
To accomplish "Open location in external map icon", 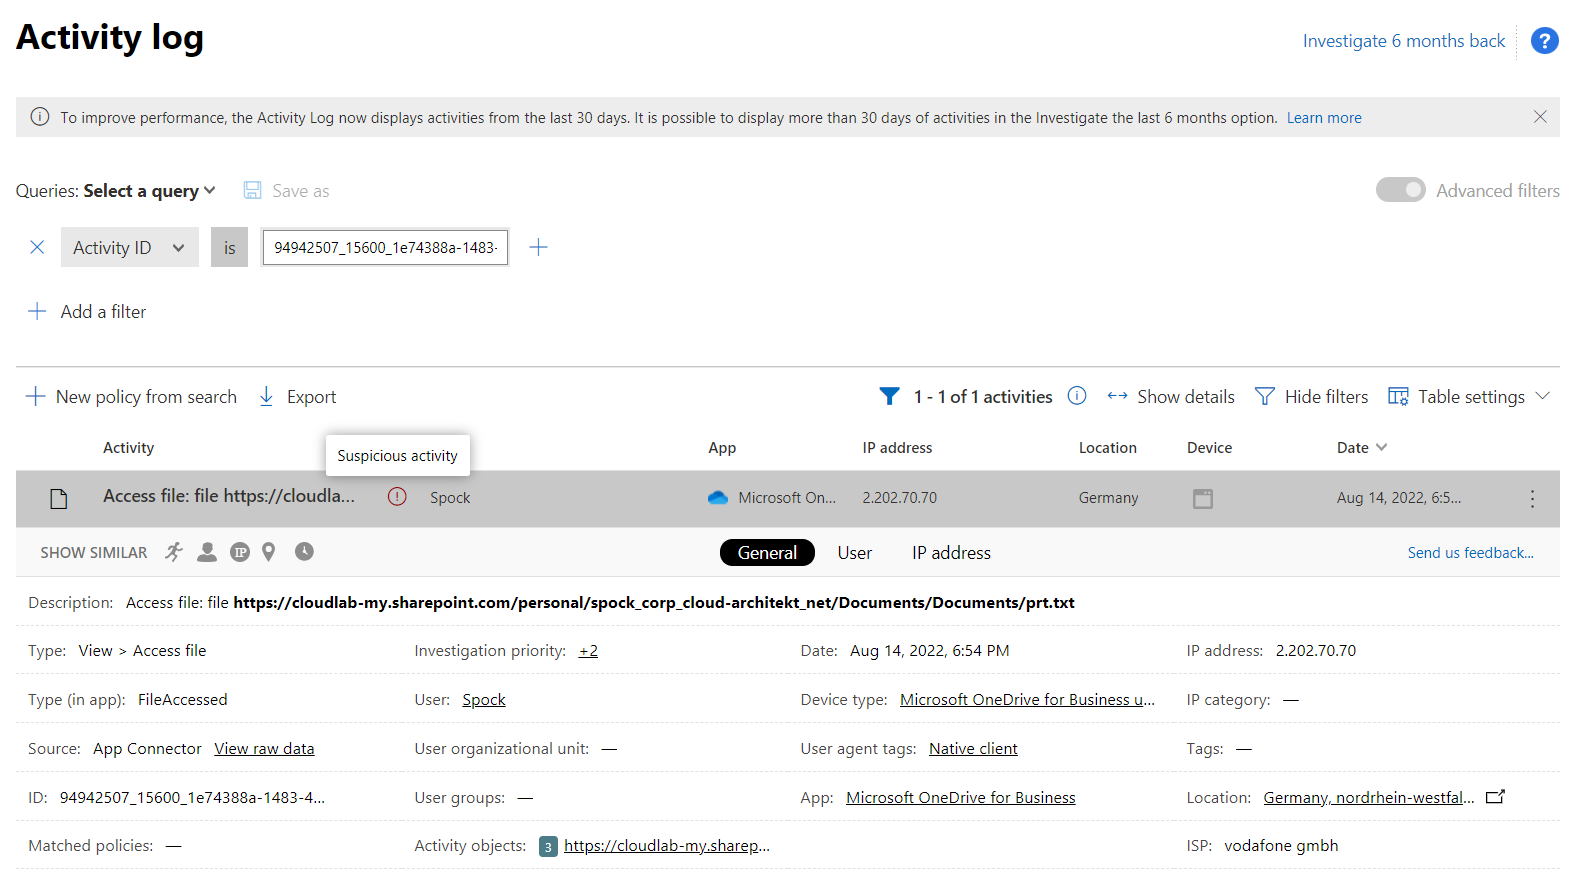I will click(1495, 797).
